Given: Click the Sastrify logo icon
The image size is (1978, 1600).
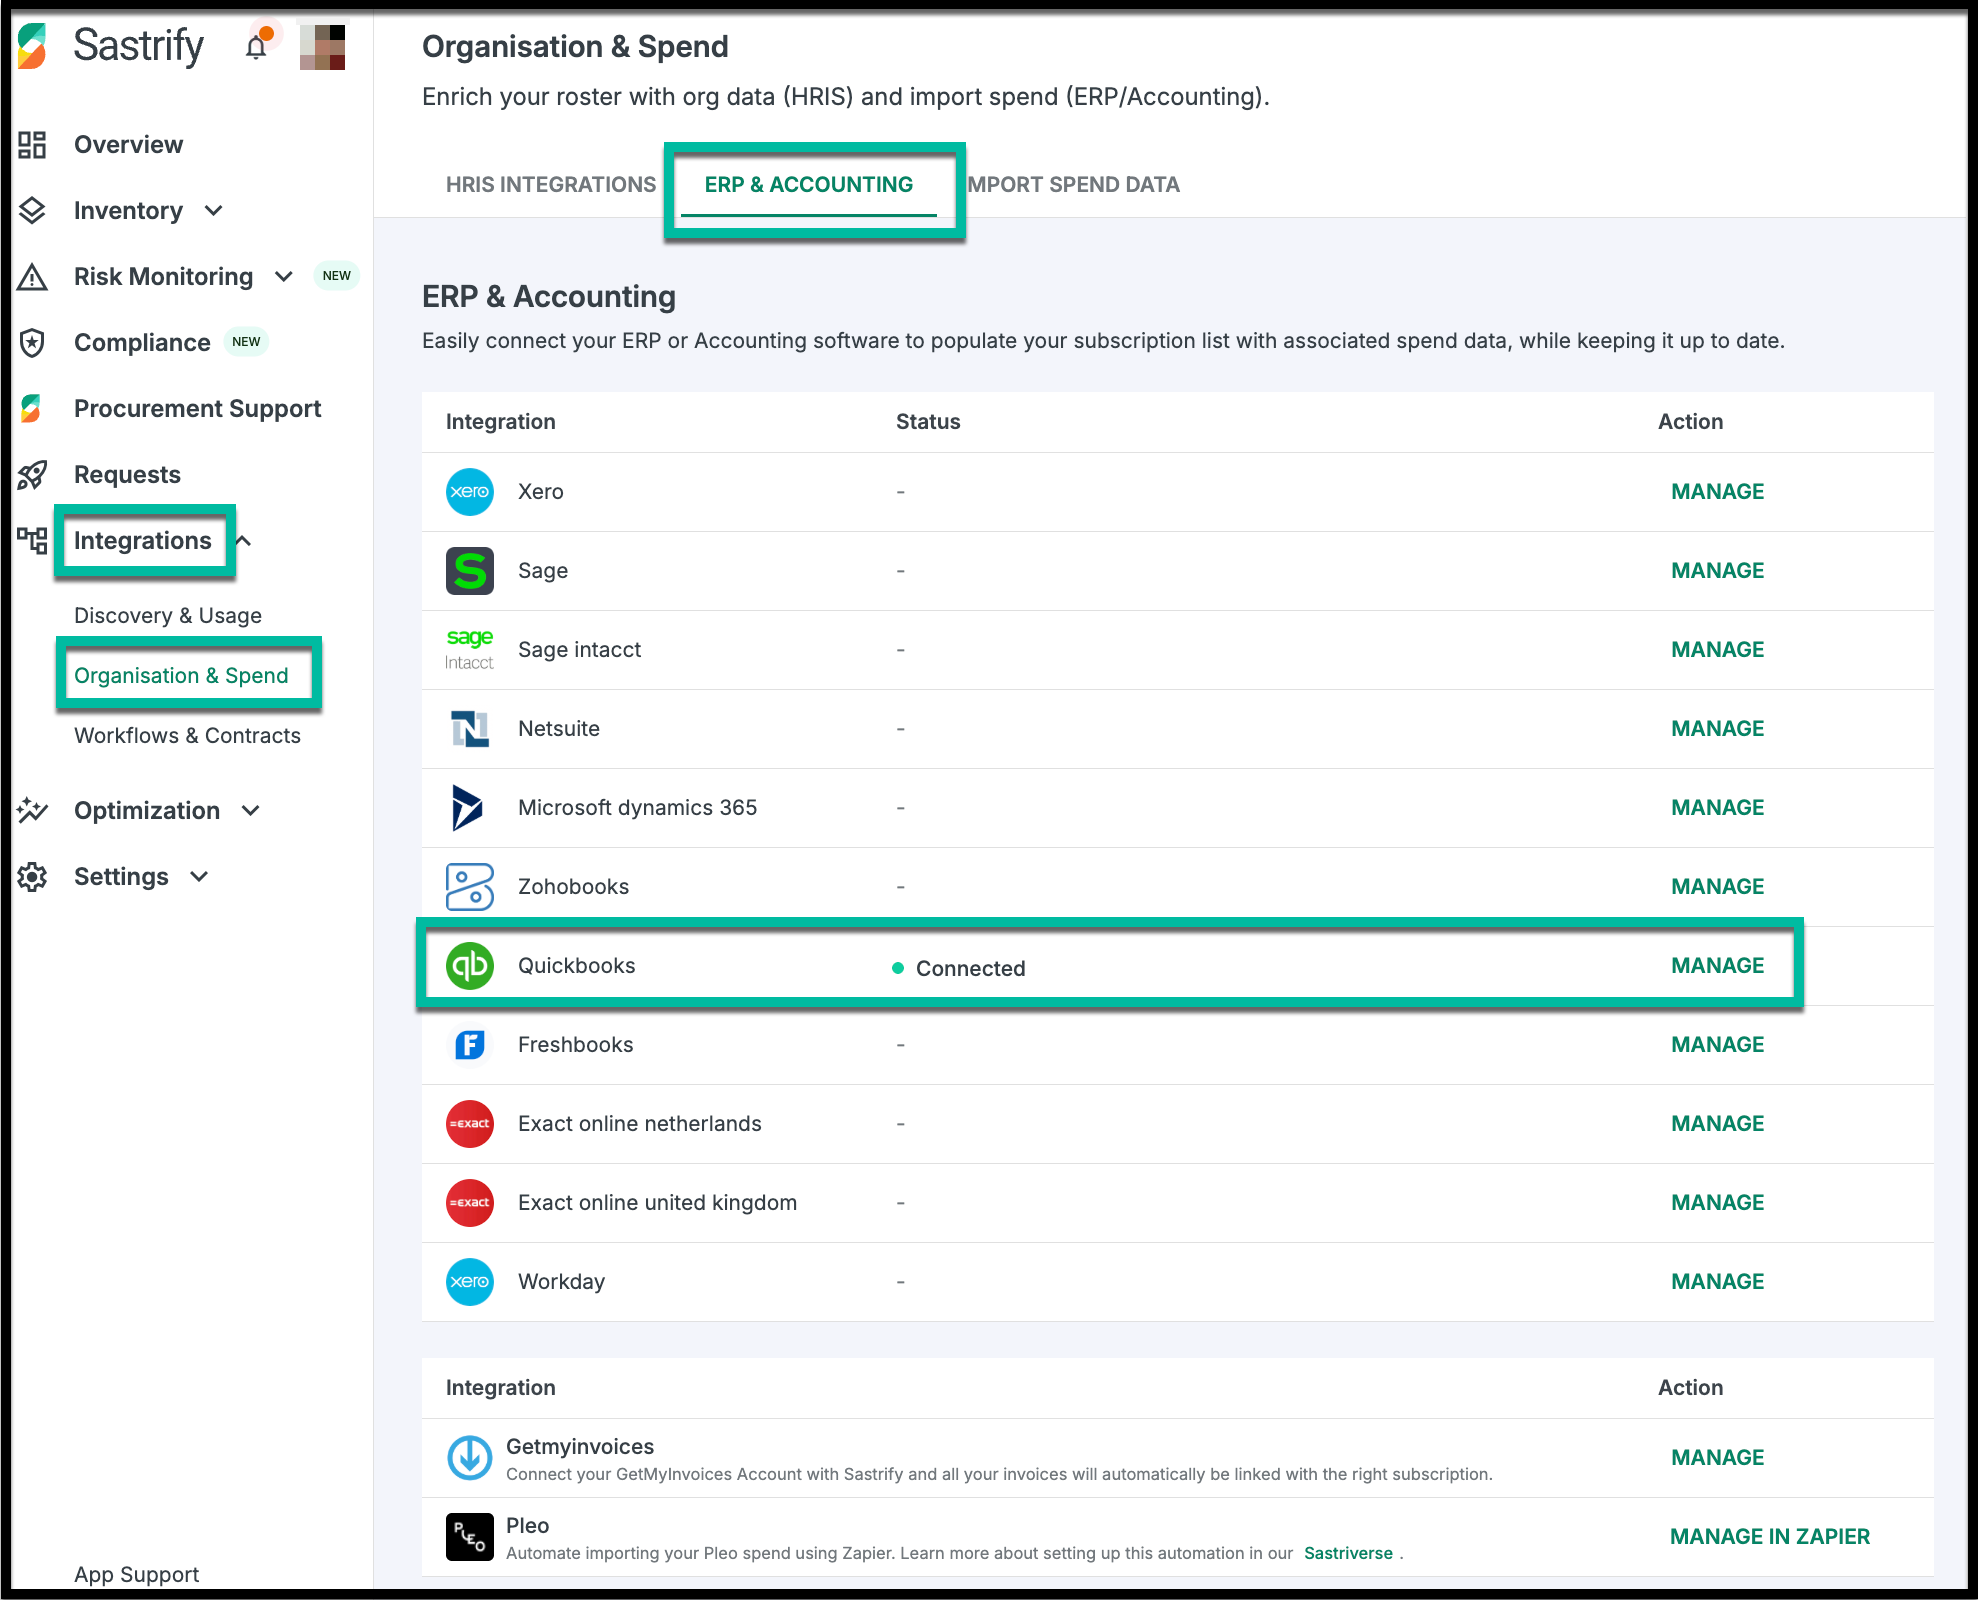Looking at the screenshot, I should click(33, 46).
